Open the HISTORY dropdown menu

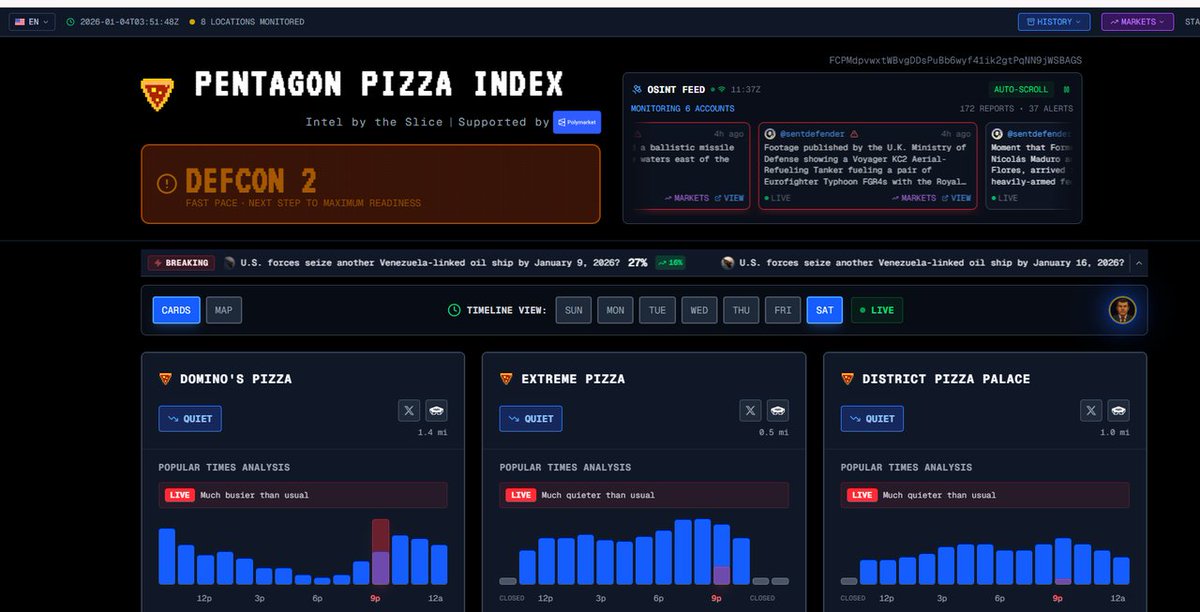point(1054,22)
